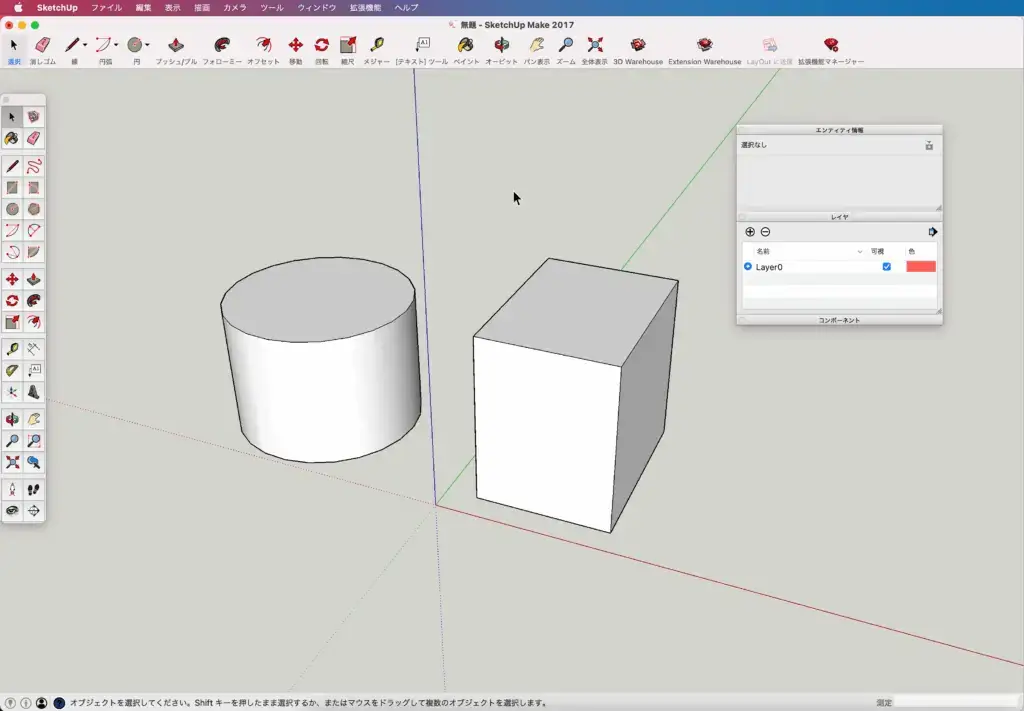This screenshot has height=711, width=1024.
Task: Uncheck the Layer0 visibility checkbox
Action: pos(886,266)
